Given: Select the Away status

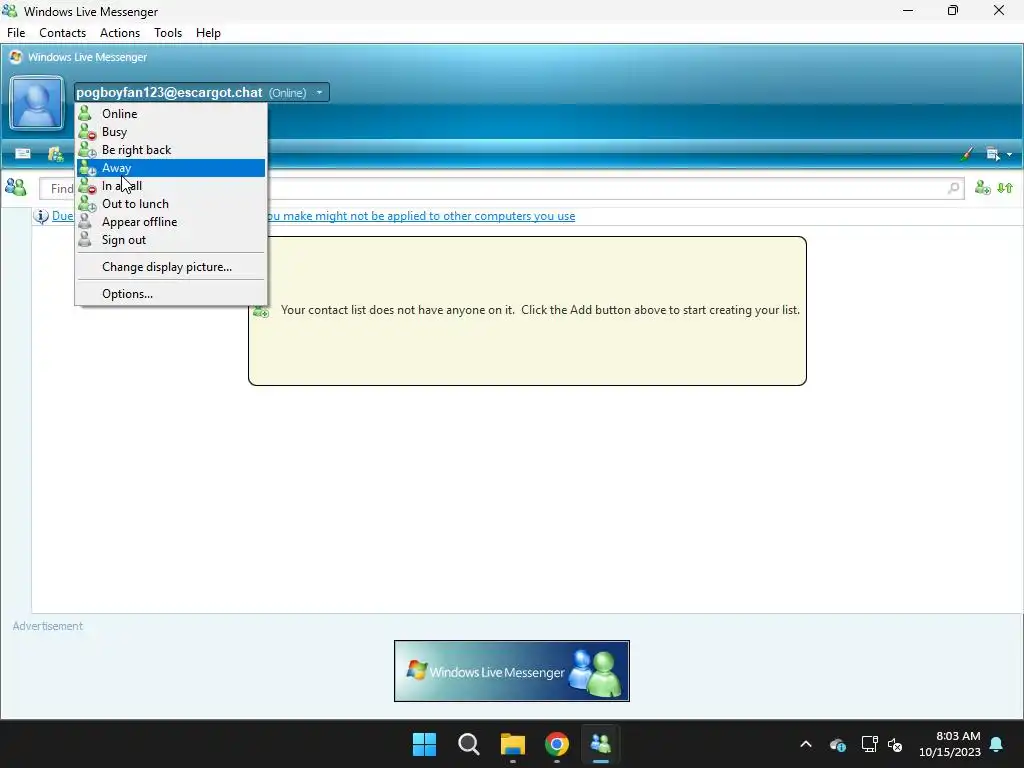Looking at the screenshot, I should point(170,168).
